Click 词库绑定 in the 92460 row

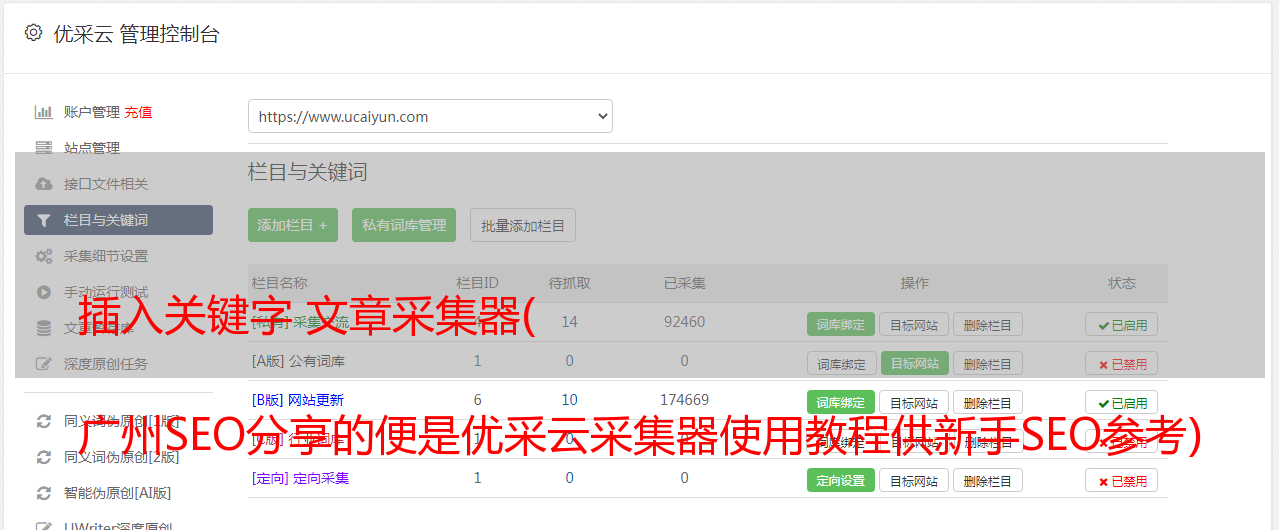click(x=841, y=324)
